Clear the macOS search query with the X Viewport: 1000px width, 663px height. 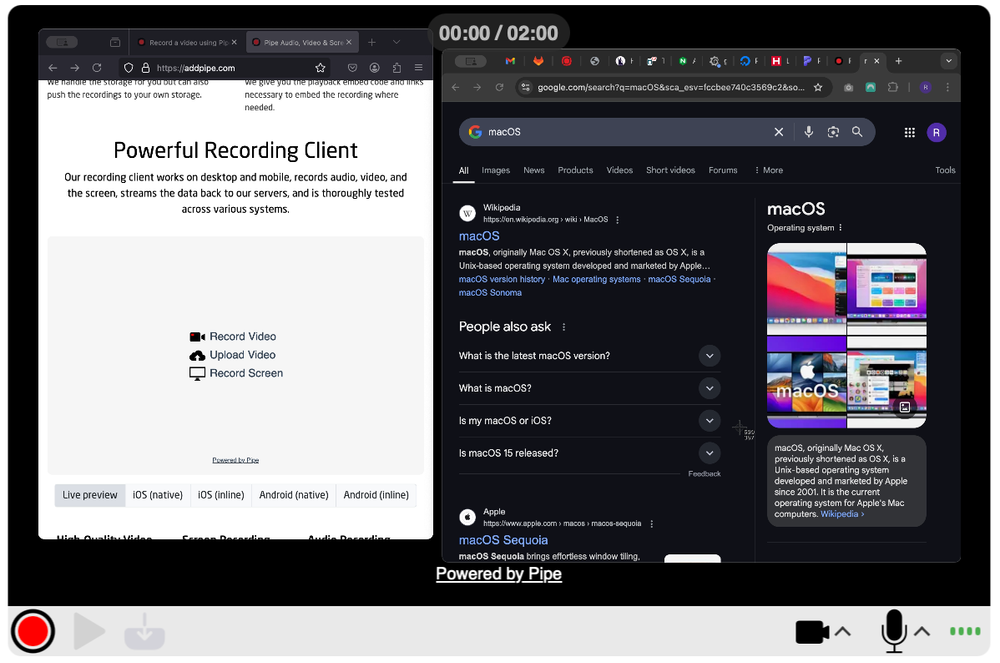[779, 131]
